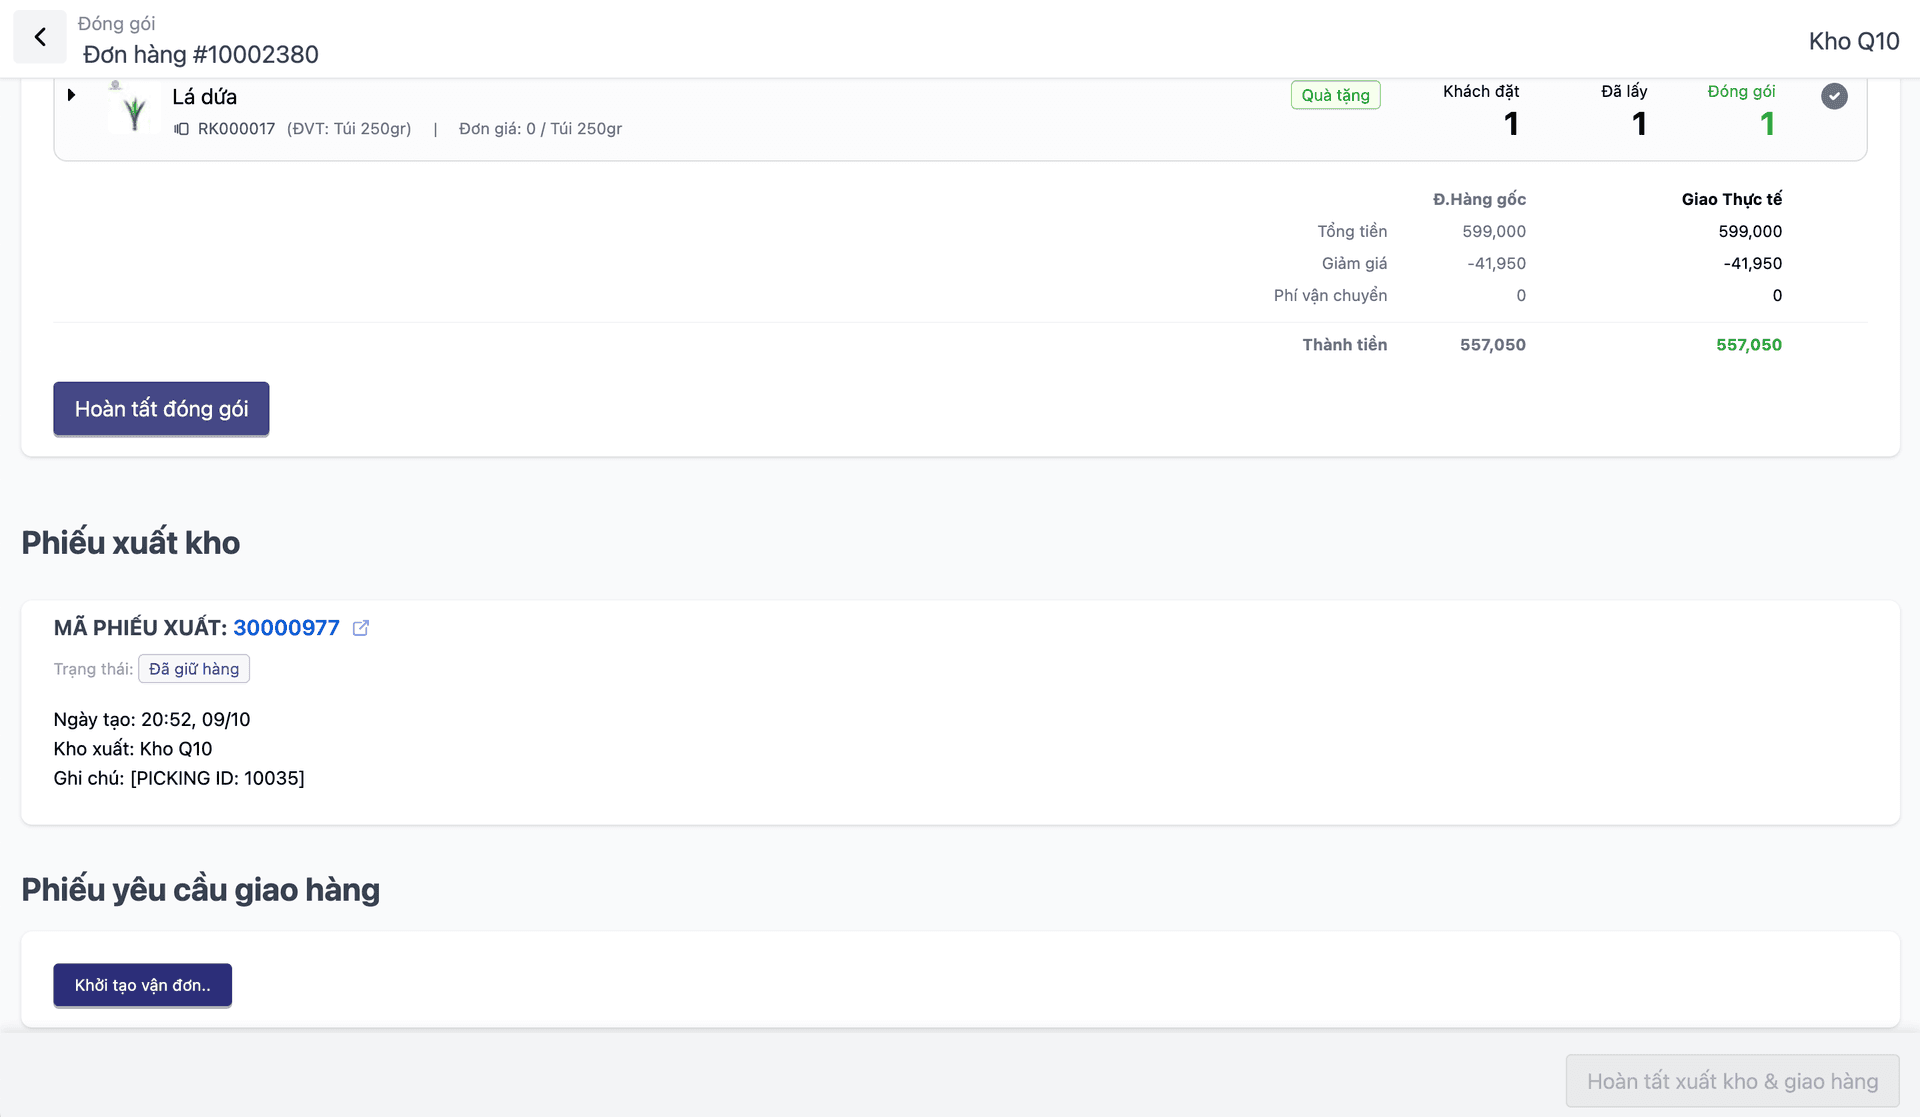
Task: Click the Phiếu yêu cầu giao hàng heading
Action: tap(200, 889)
